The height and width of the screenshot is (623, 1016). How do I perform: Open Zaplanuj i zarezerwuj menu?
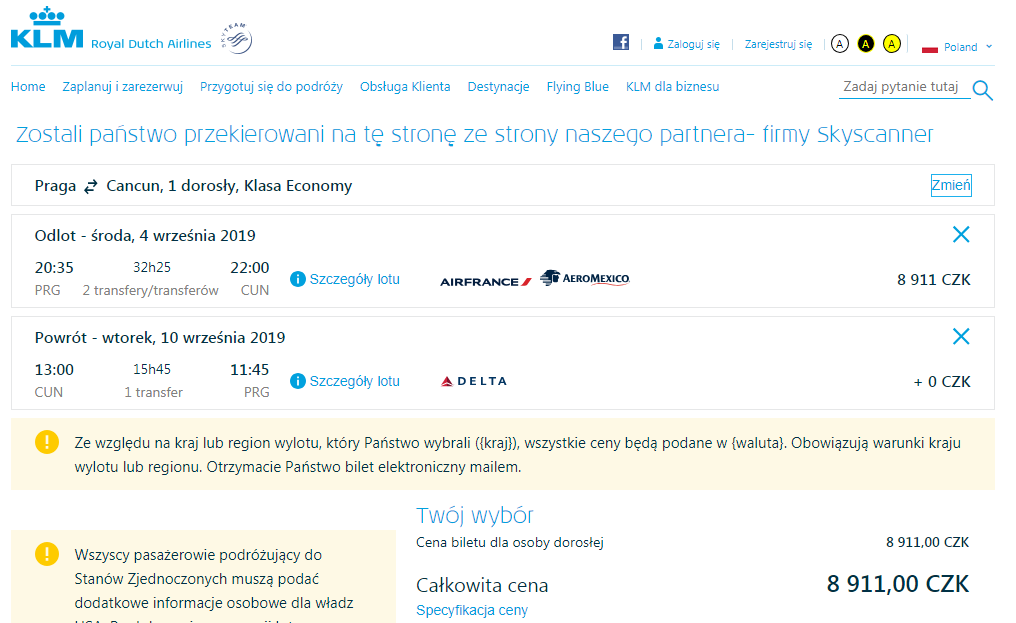pos(122,87)
